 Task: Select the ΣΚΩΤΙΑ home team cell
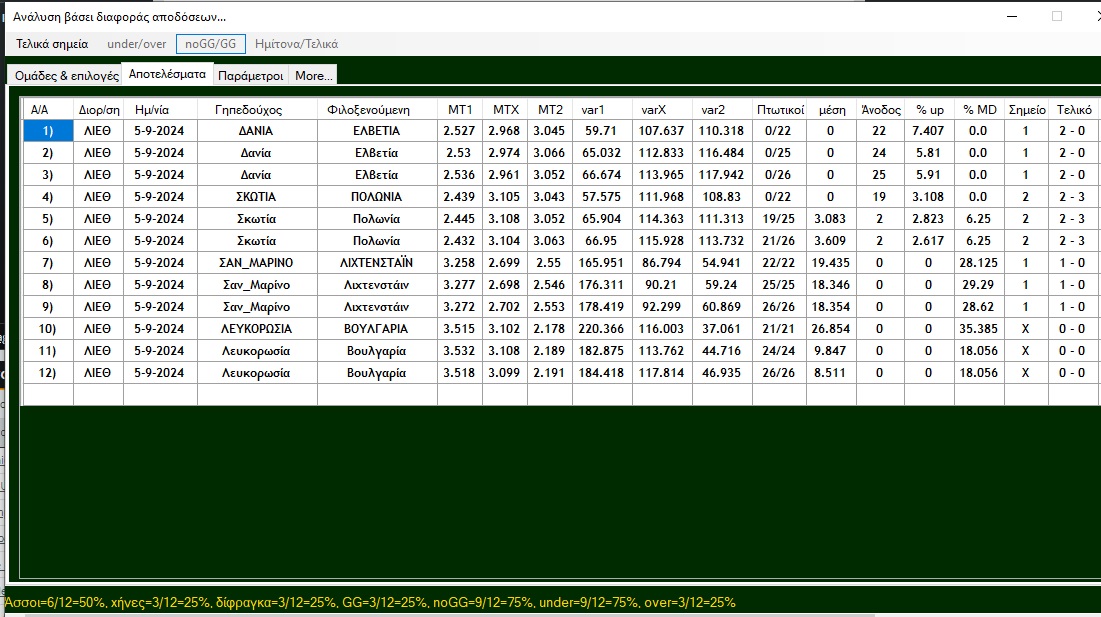(x=256, y=197)
